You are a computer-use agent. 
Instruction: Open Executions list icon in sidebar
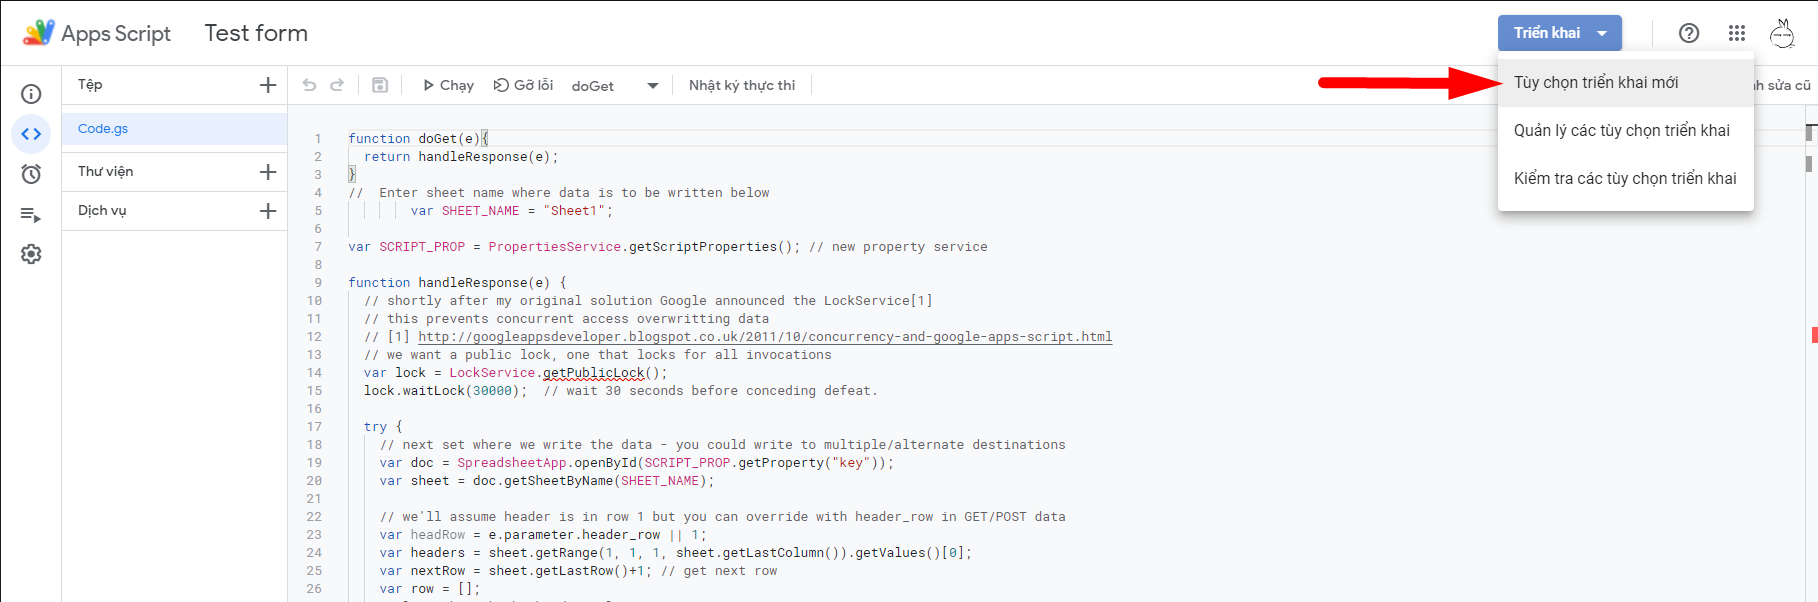pyautogui.click(x=31, y=214)
